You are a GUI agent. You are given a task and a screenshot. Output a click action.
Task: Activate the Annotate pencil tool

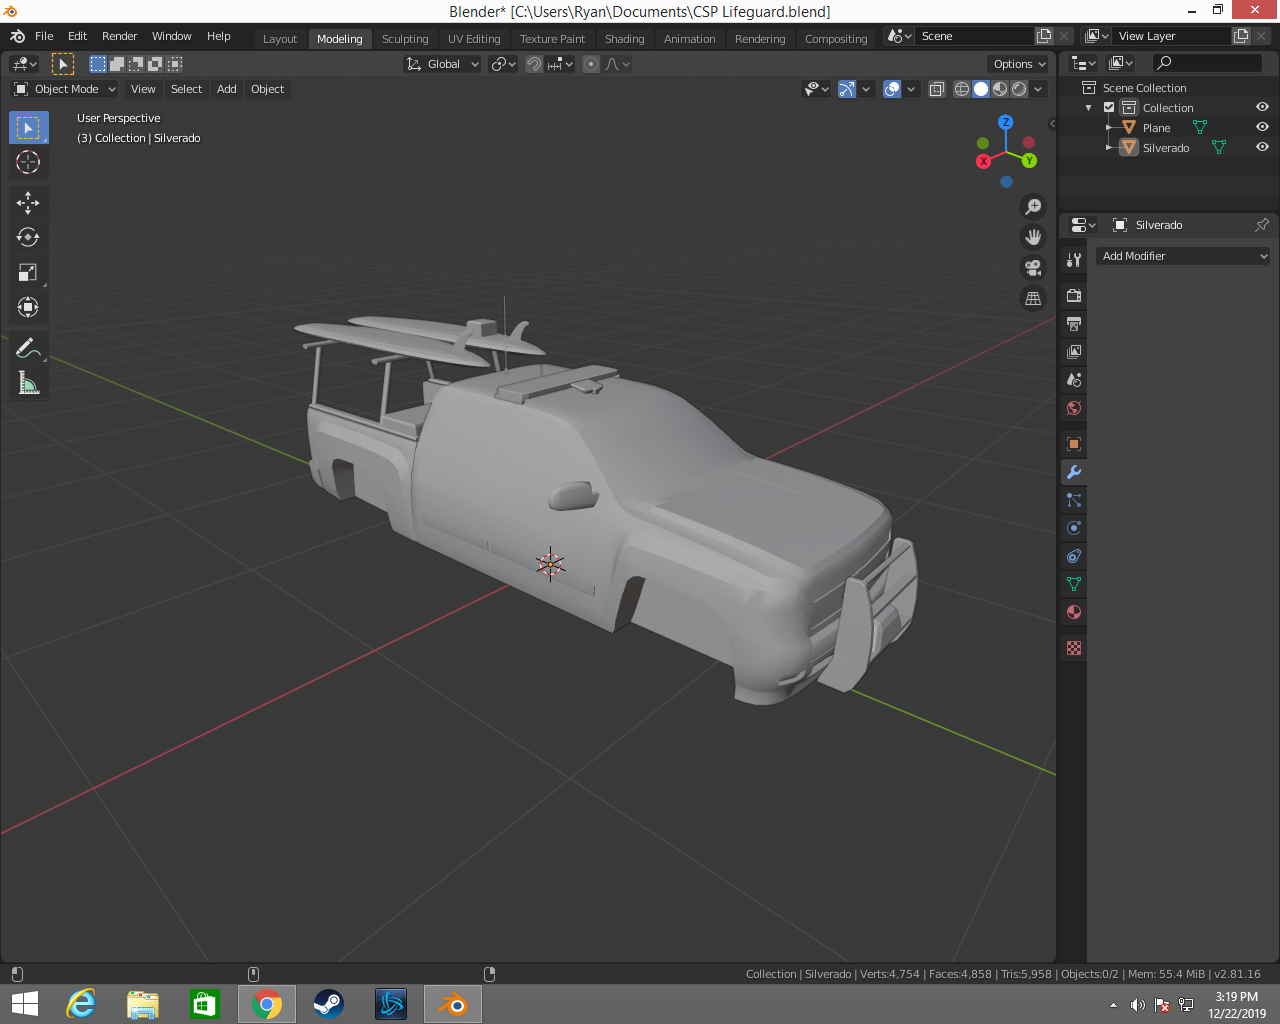click(28, 348)
